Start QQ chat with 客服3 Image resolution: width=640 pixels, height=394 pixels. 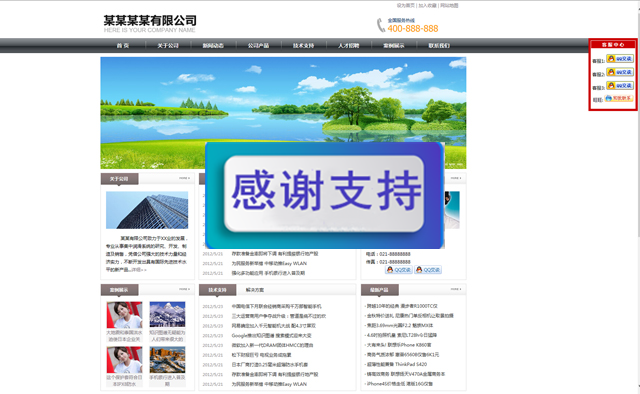620,86
